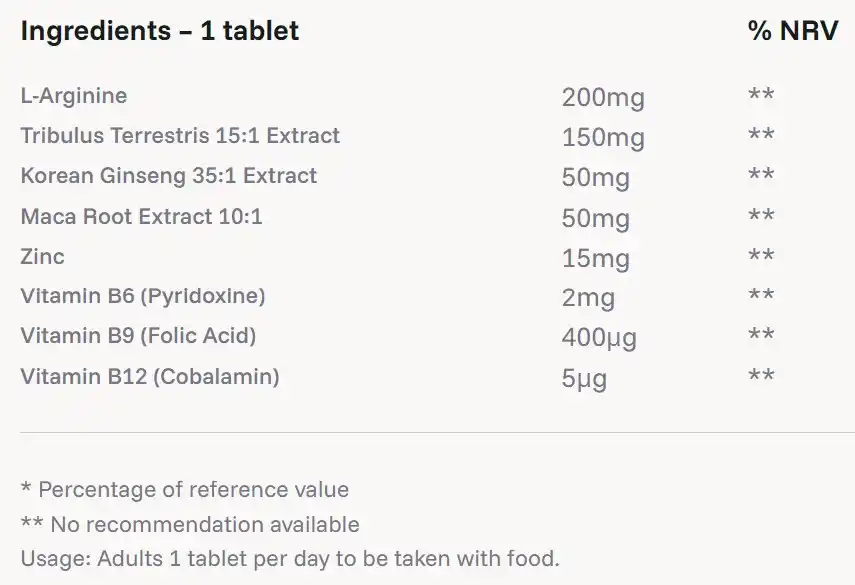Select the 15mg amount for Zinc
This screenshot has height=585, width=855.
(x=596, y=259)
